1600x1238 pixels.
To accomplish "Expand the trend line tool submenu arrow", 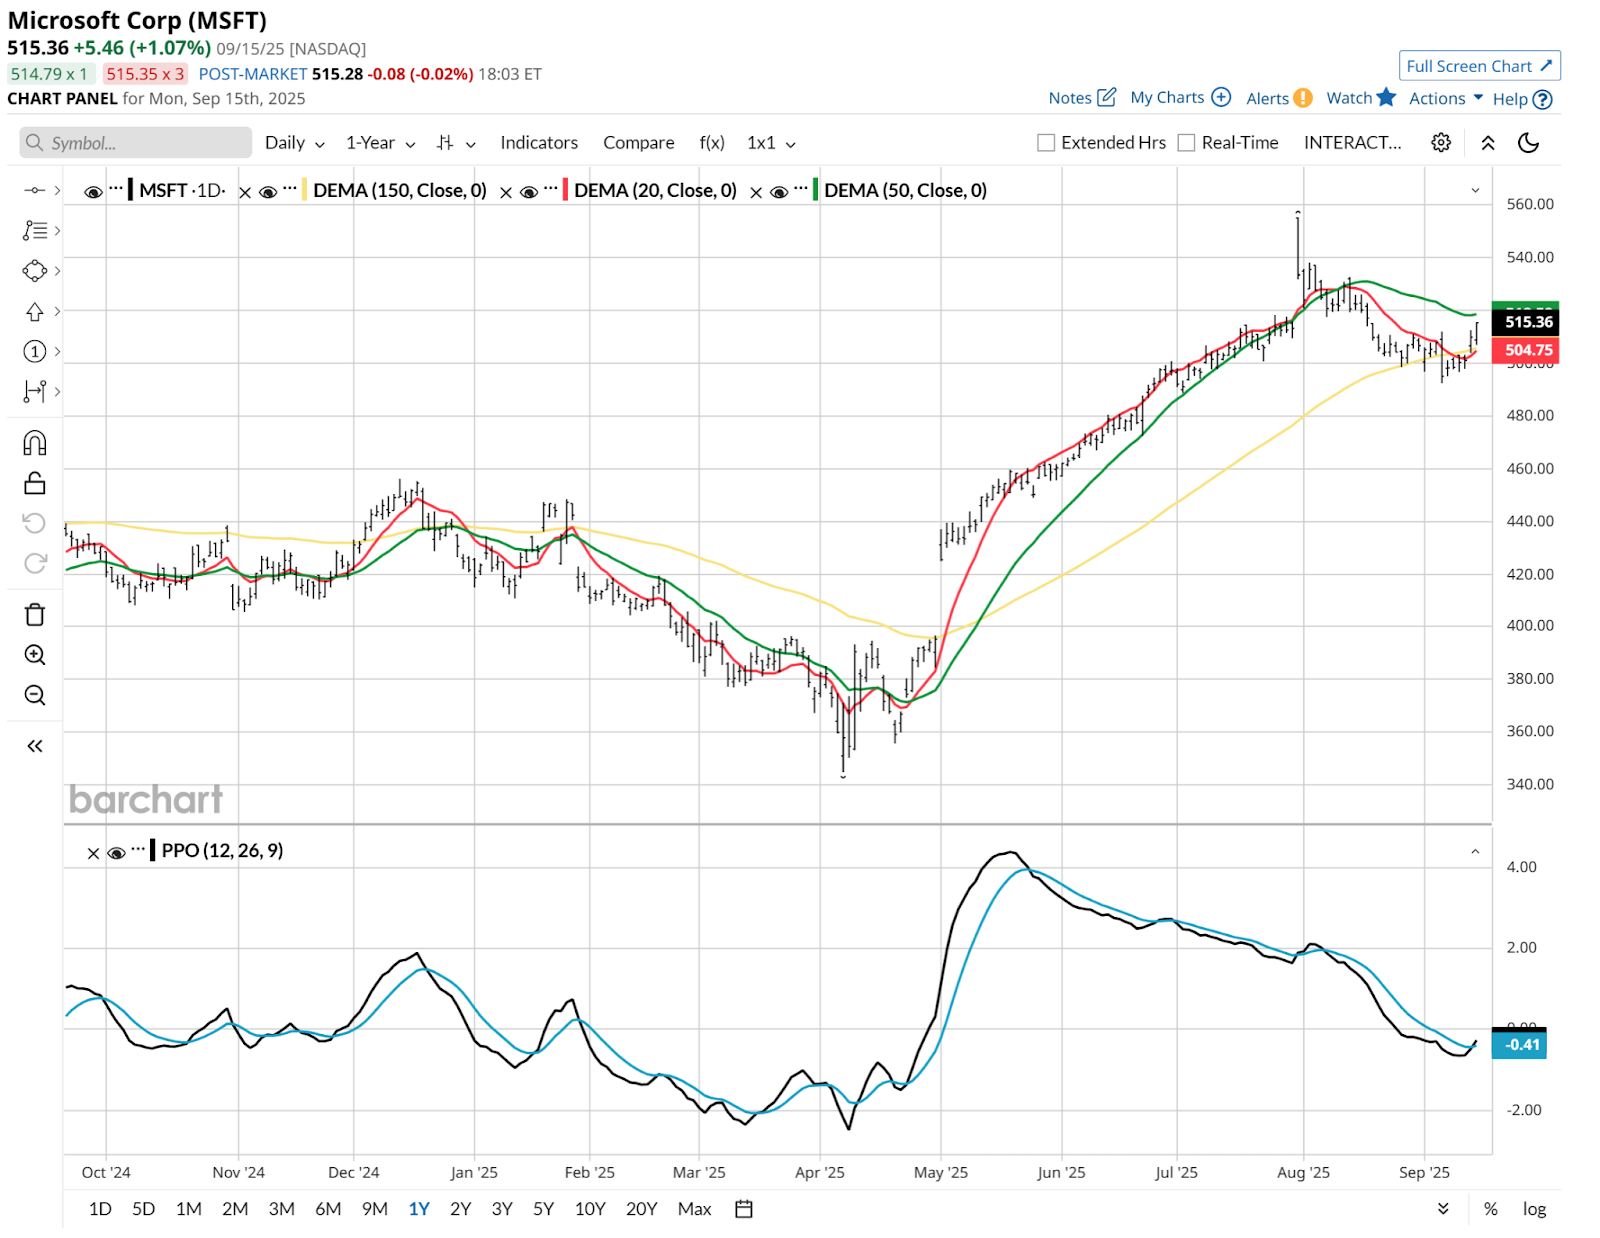I will [x=57, y=190].
